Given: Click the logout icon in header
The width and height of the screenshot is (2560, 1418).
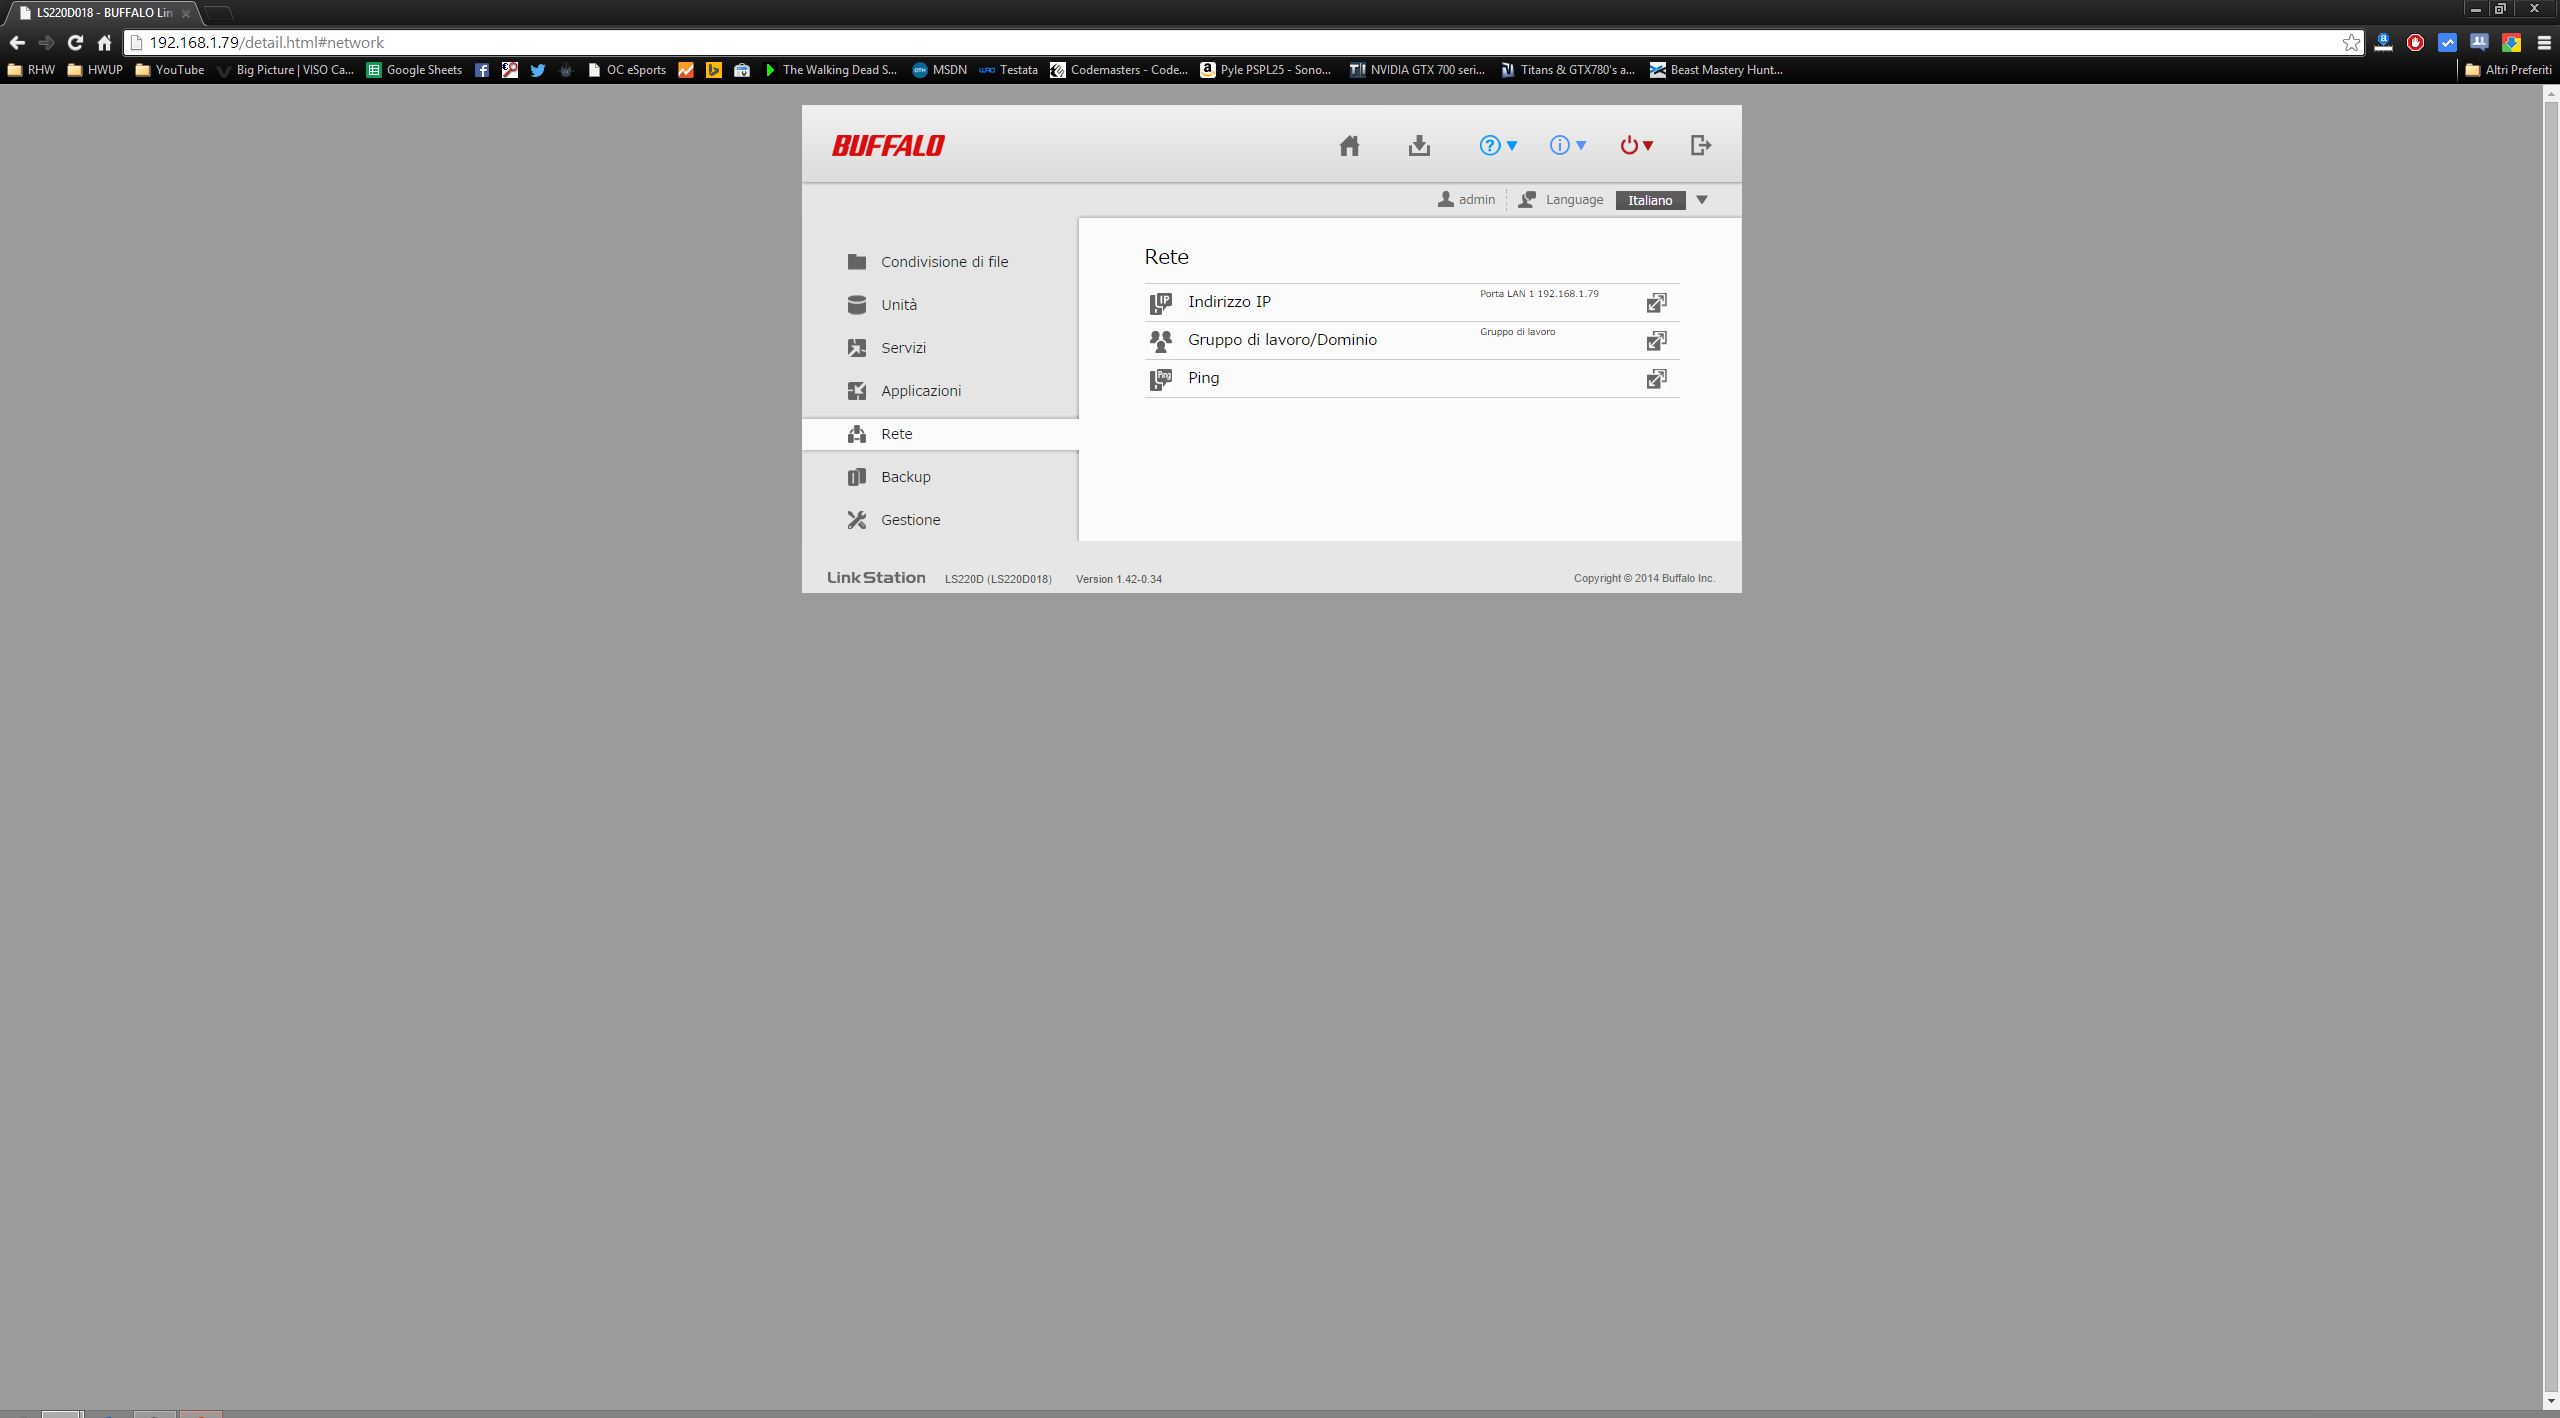Looking at the screenshot, I should click(x=1700, y=146).
